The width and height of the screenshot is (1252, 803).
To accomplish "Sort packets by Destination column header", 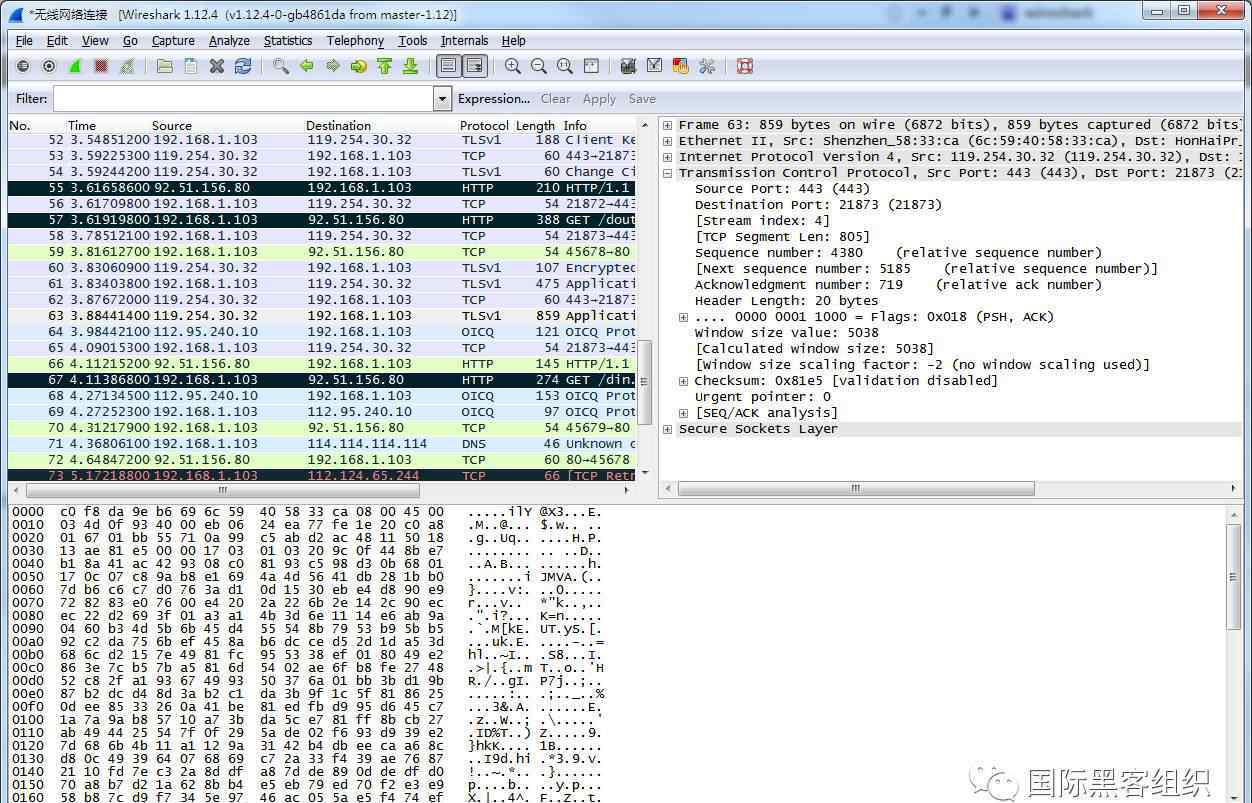I will coord(338,125).
